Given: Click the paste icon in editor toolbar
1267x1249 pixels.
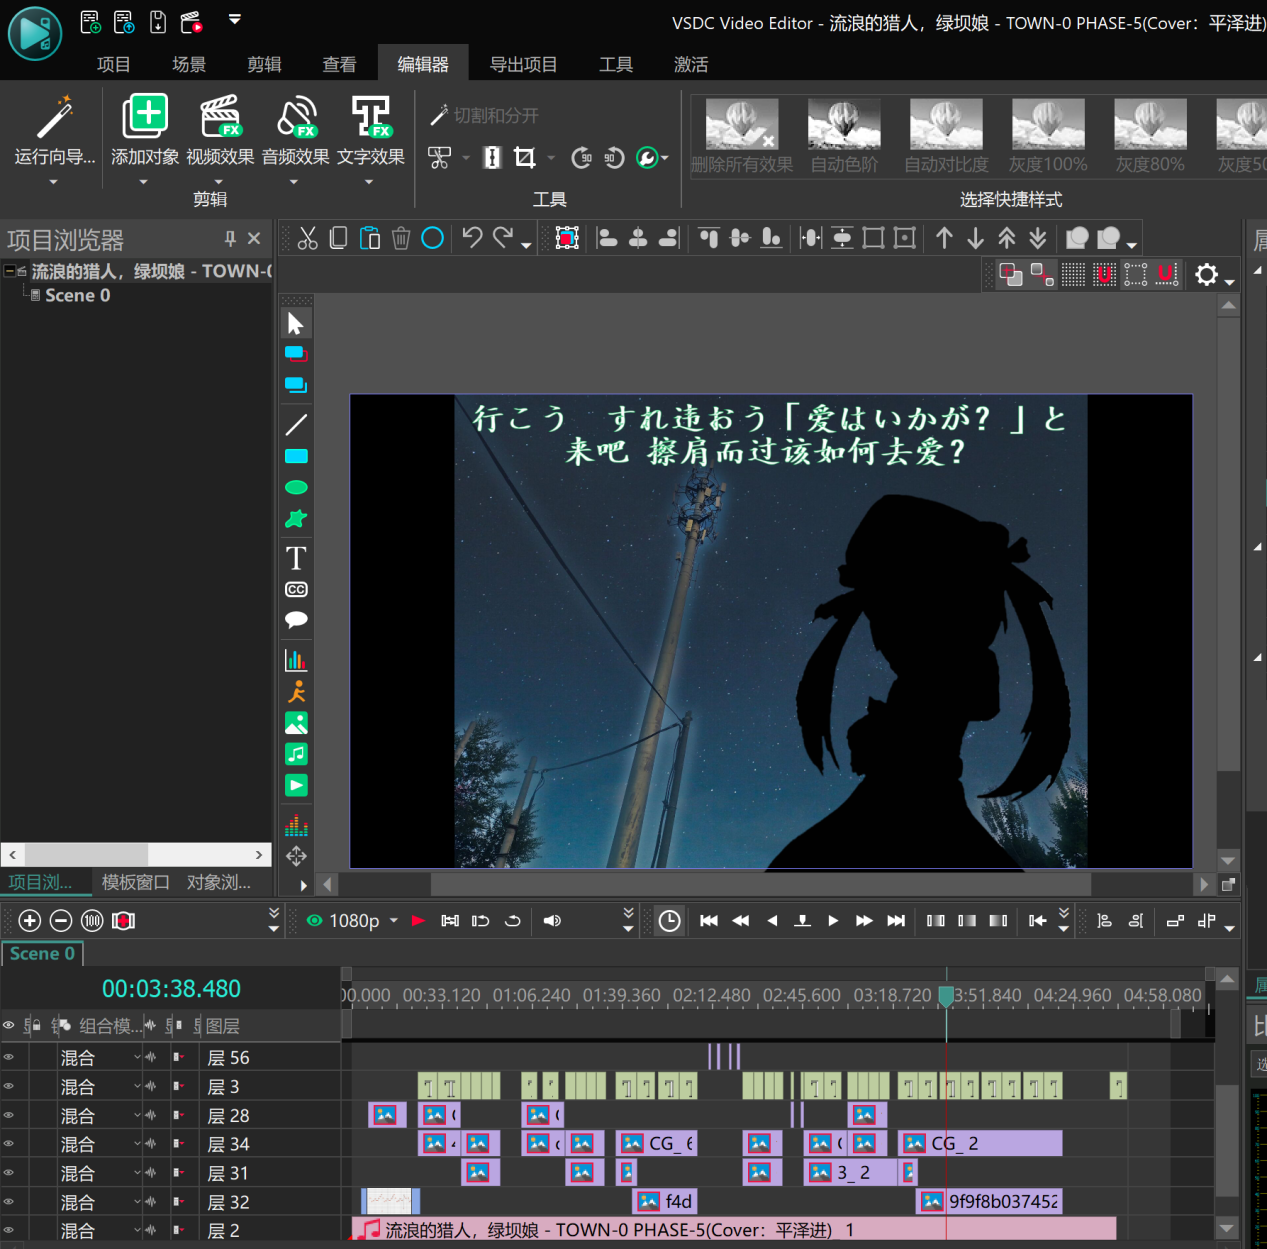Looking at the screenshot, I should click(x=370, y=238).
